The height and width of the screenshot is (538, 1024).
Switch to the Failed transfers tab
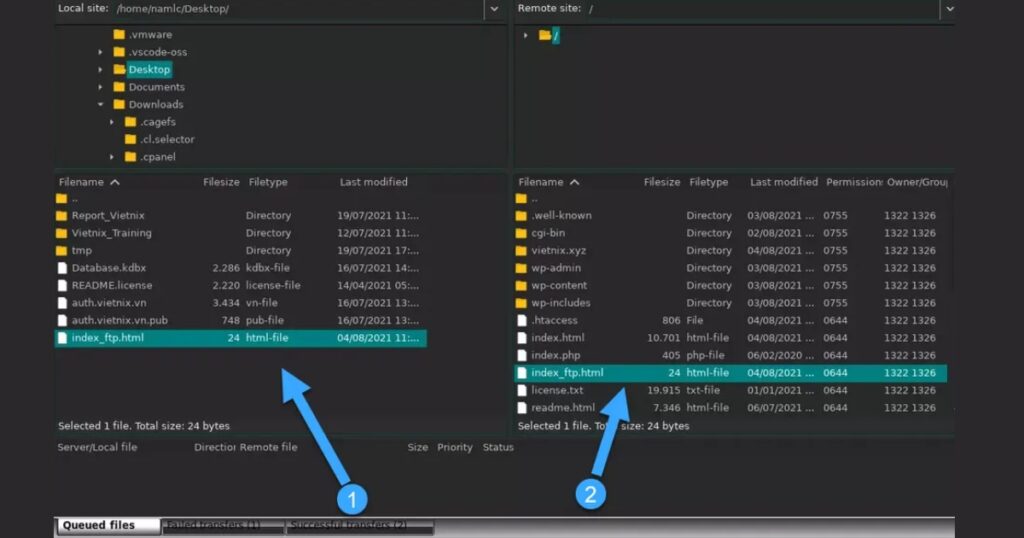click(222, 526)
